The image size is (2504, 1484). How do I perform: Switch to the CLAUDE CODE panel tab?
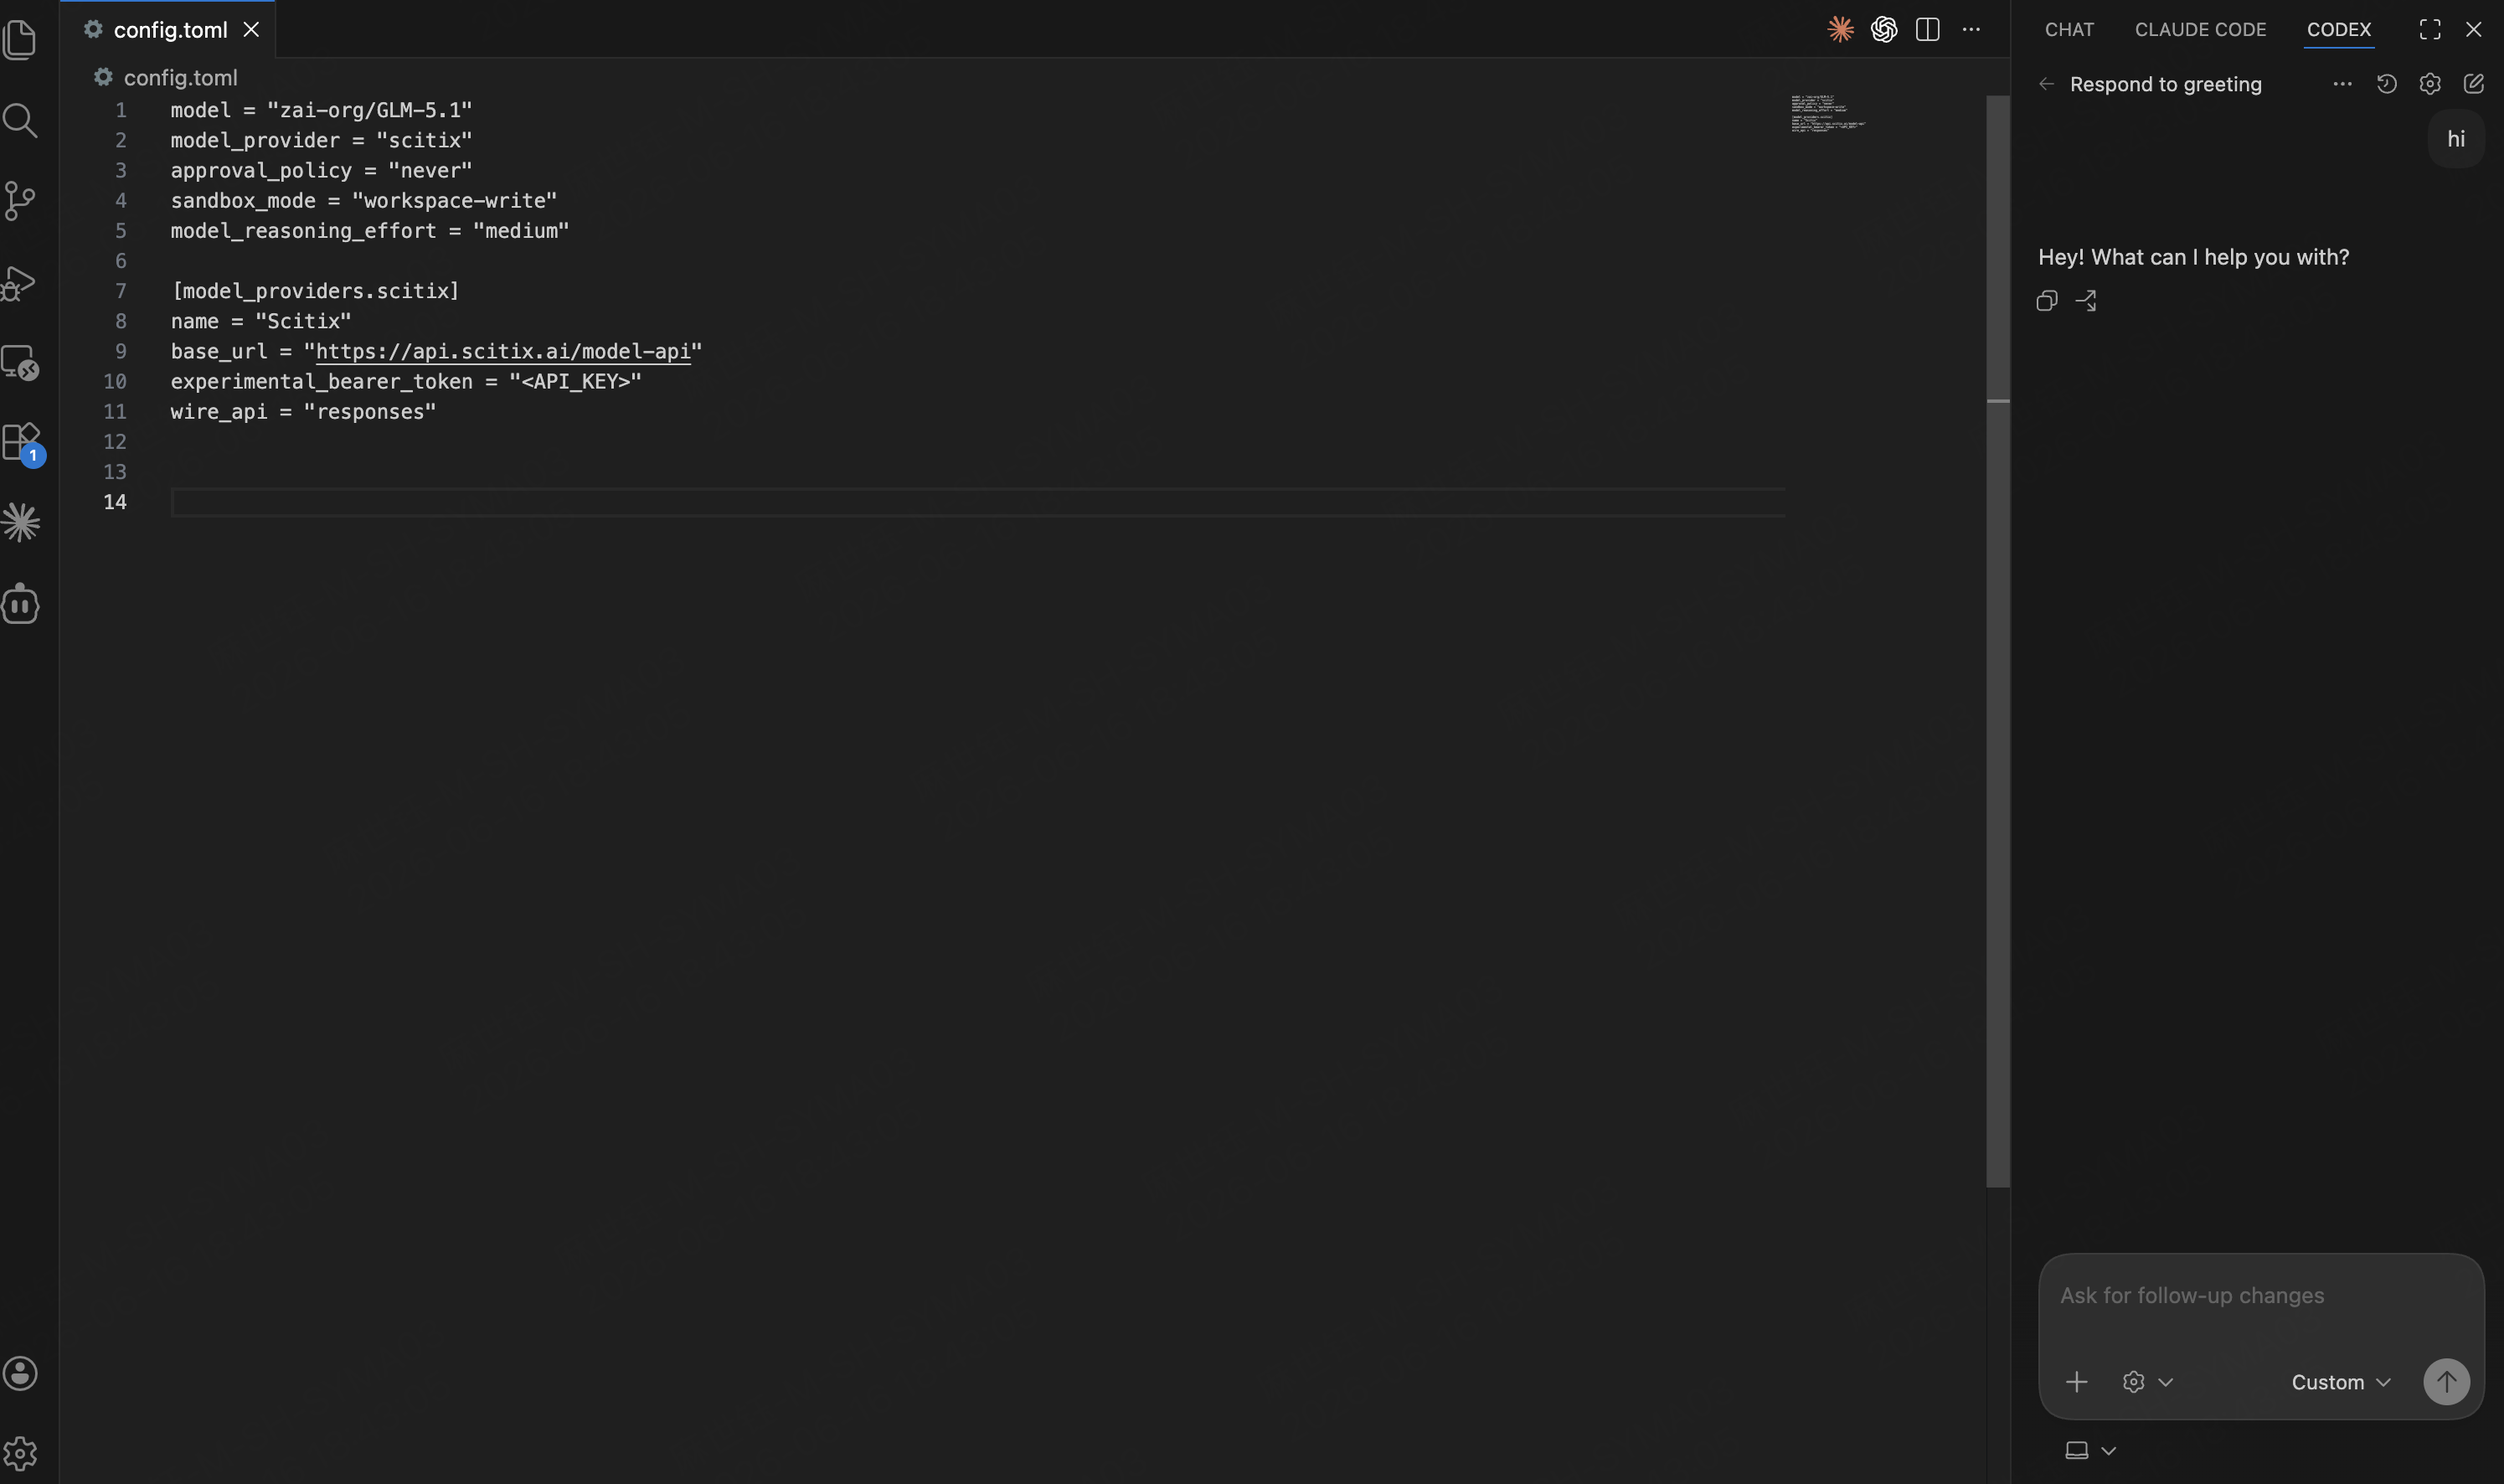tap(2200, 29)
